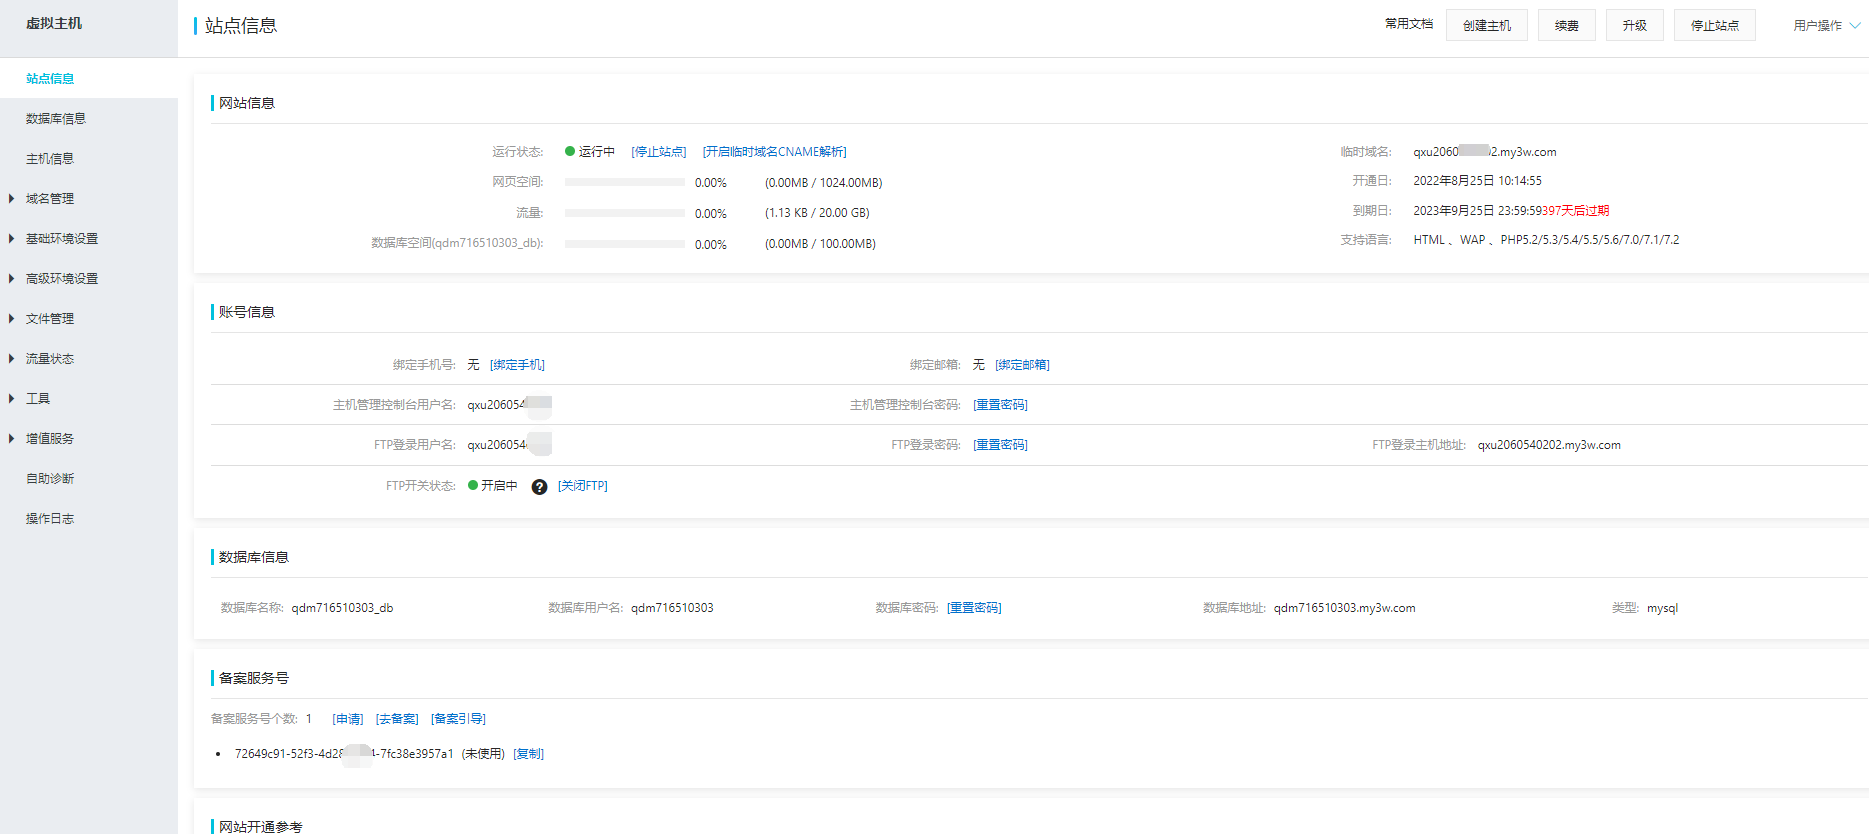This screenshot has height=834, width=1869.
Task: Click 停止站点 link next to running status
Action: 658,152
